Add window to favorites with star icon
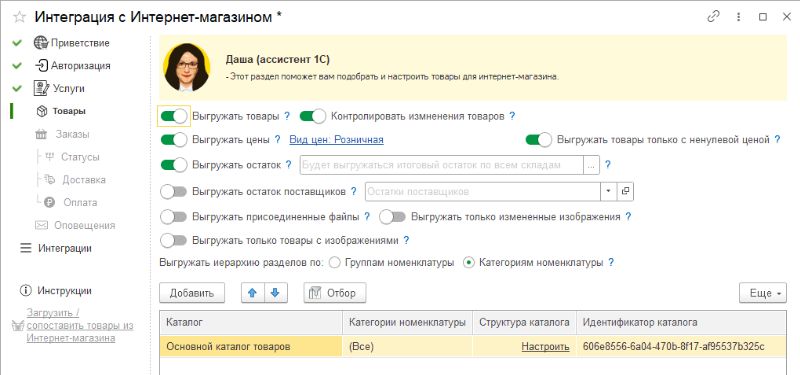 [x=19, y=17]
